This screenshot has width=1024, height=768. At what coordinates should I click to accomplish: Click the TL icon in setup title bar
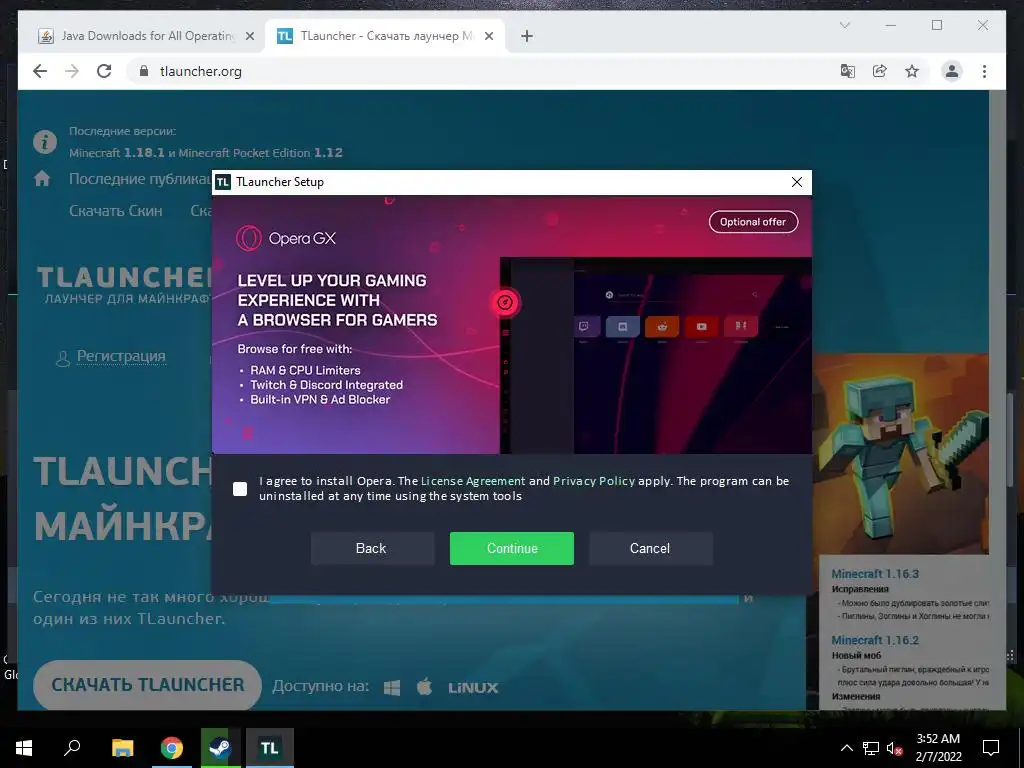tap(223, 182)
